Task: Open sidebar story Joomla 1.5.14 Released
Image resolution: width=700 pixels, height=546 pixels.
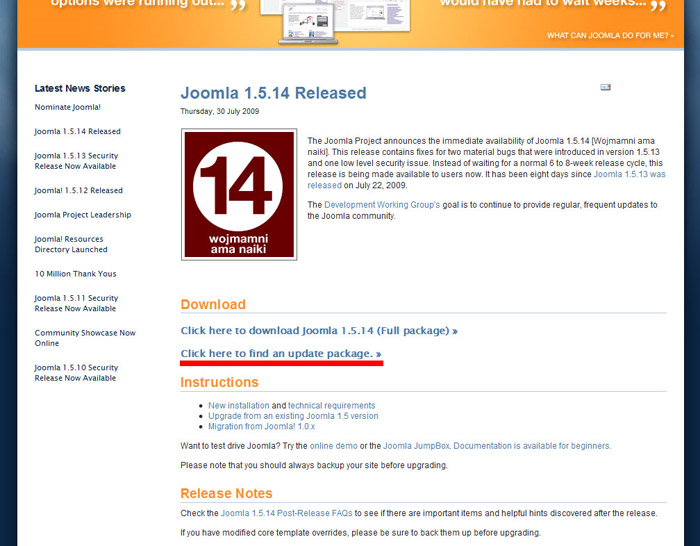Action: point(77,131)
